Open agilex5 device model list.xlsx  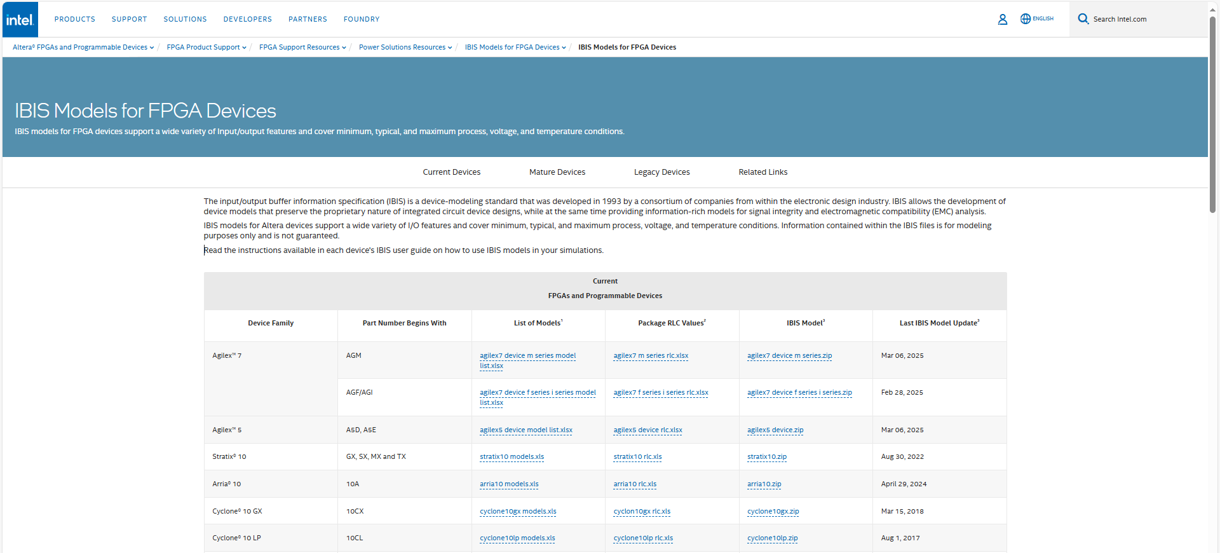(x=526, y=430)
